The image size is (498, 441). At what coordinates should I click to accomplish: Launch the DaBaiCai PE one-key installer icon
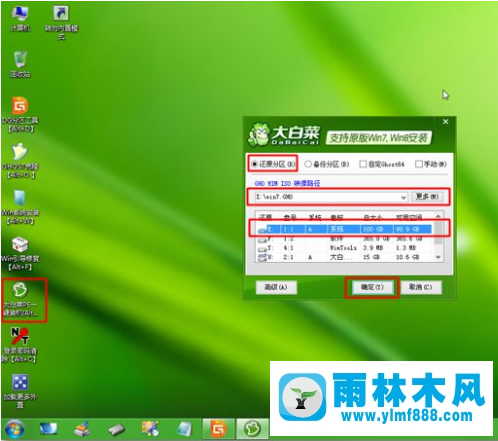pyautogui.click(x=20, y=299)
